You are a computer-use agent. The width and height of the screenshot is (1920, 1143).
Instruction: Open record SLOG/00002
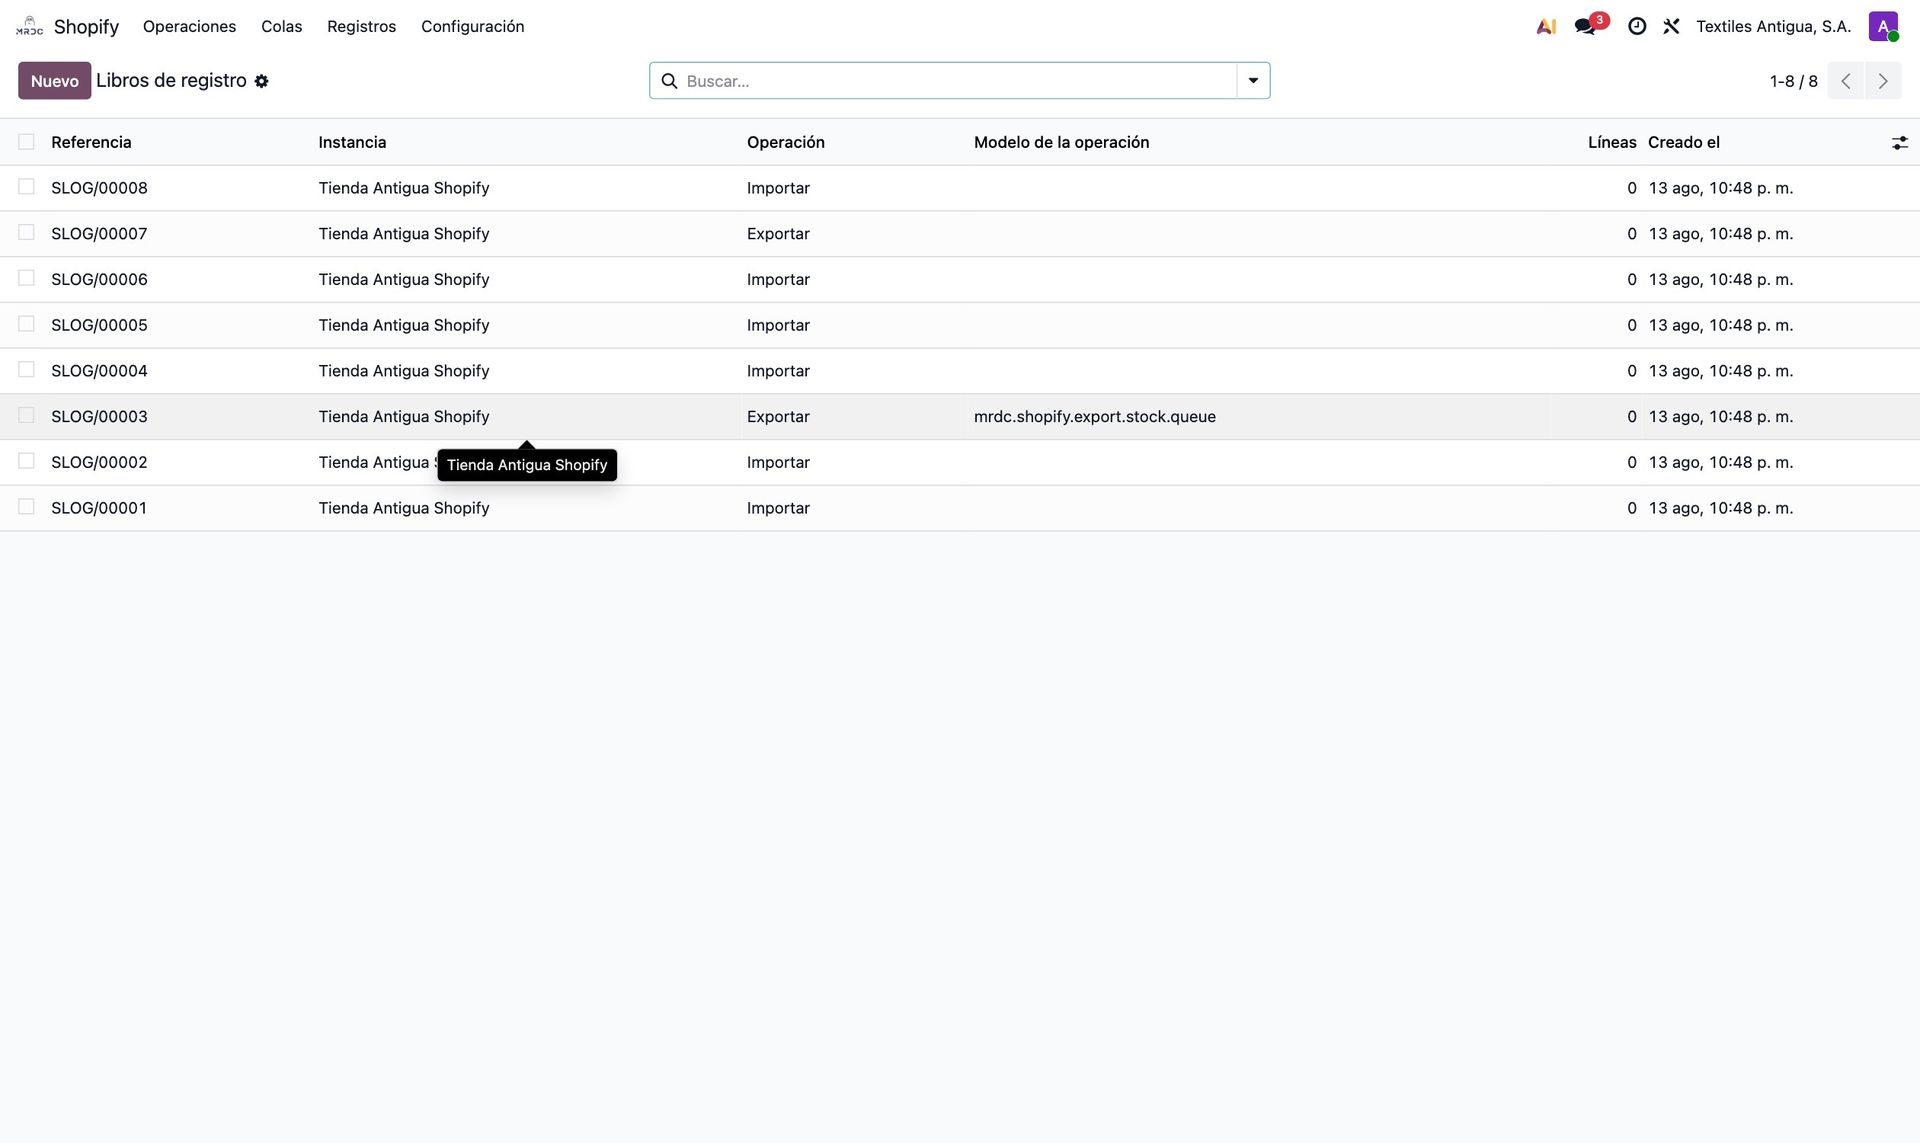pos(99,462)
